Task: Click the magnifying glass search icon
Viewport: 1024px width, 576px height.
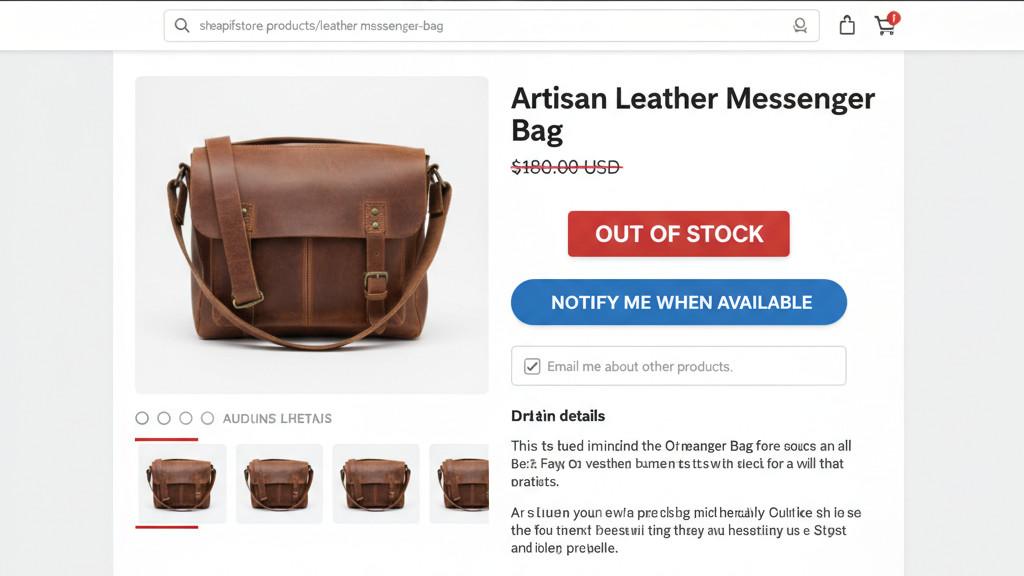Action: click(181, 26)
